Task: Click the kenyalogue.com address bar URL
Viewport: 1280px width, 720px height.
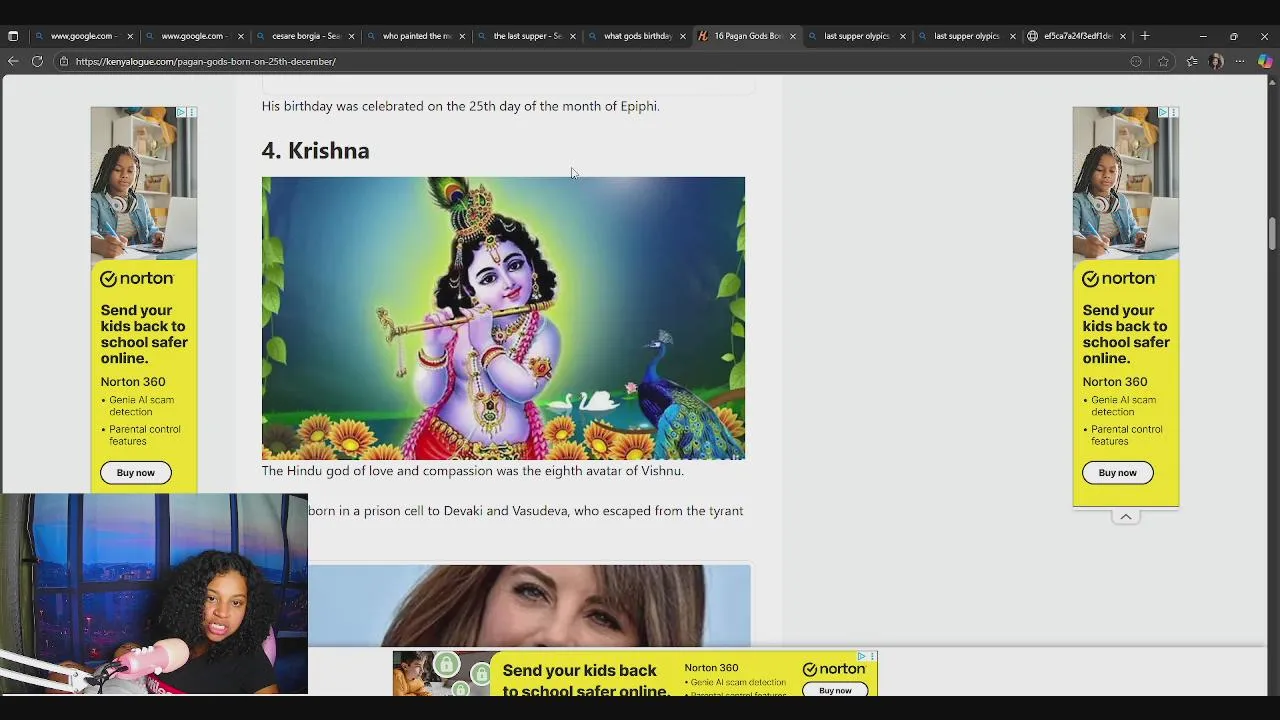Action: pos(205,61)
